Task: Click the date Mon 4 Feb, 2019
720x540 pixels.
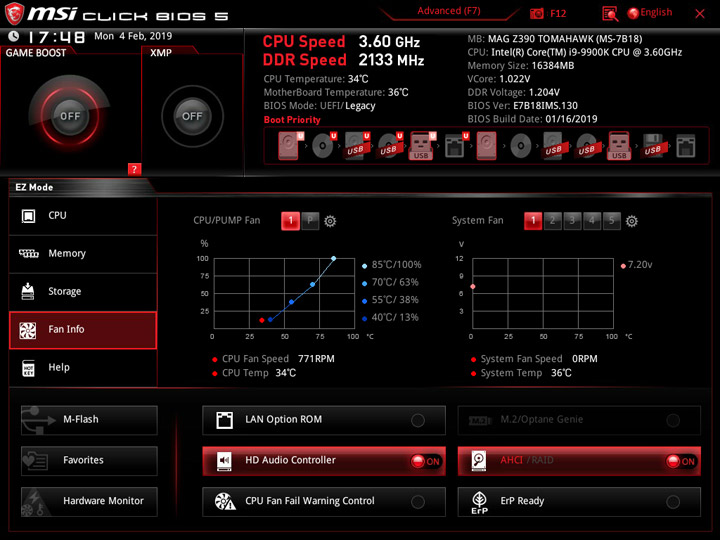Action: pos(133,36)
